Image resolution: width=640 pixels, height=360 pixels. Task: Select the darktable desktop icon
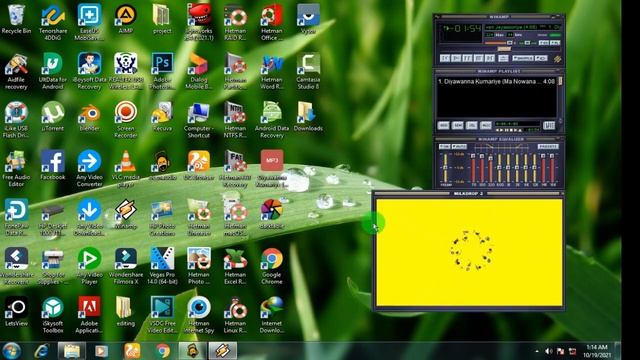coord(272,214)
